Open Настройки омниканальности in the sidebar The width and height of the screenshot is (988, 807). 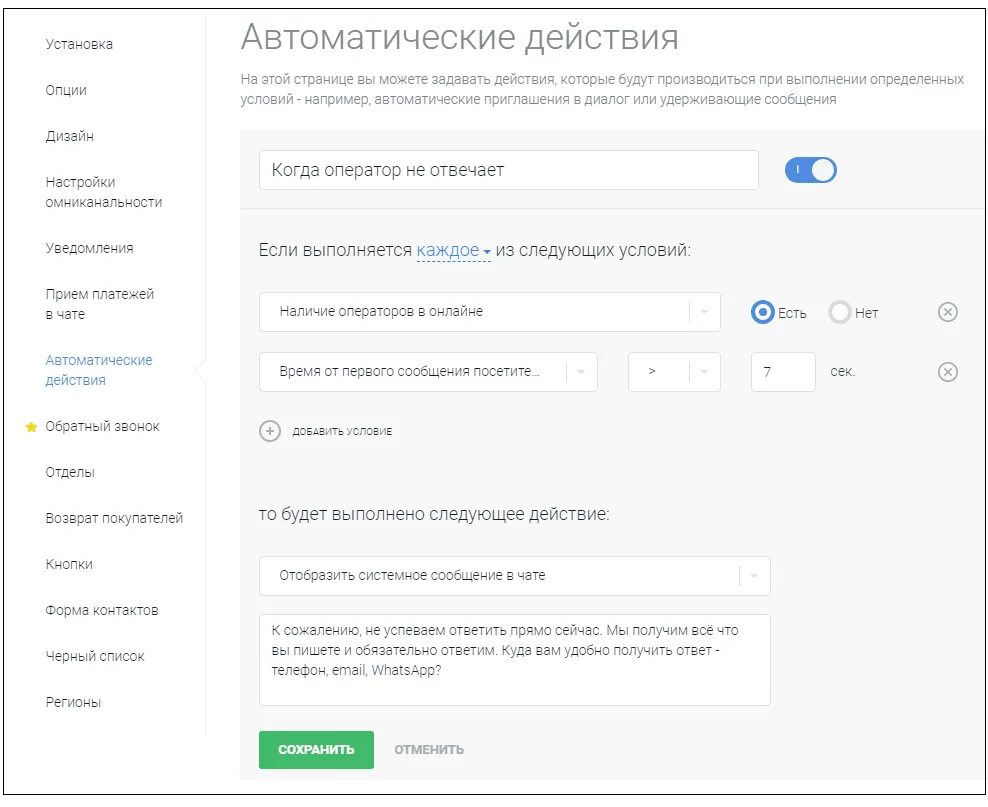[x=103, y=192]
